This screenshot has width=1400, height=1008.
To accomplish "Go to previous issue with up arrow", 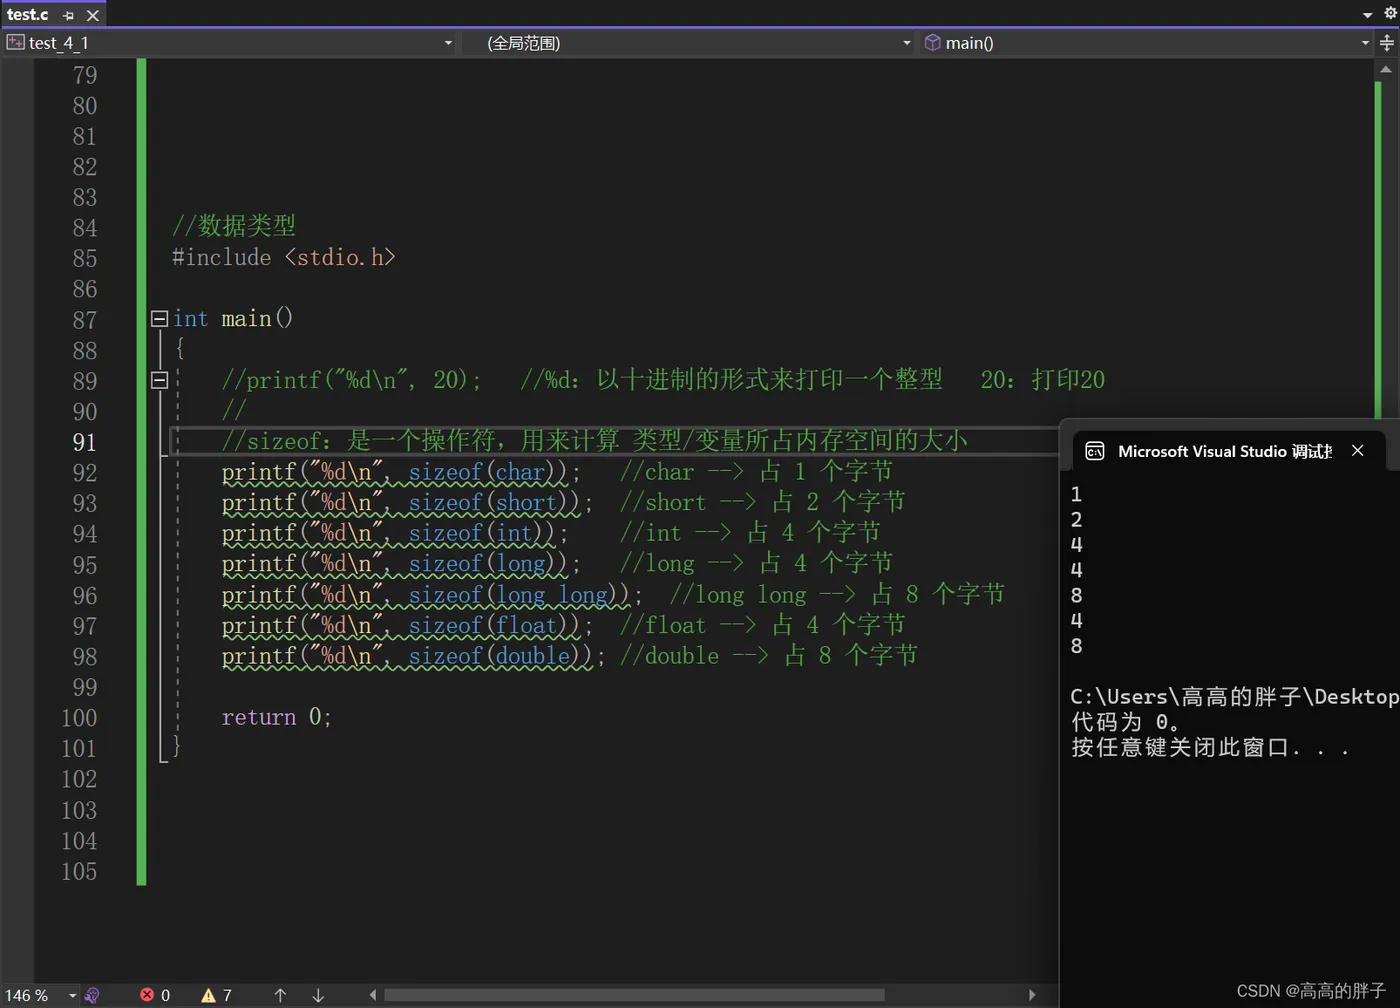I will (280, 995).
